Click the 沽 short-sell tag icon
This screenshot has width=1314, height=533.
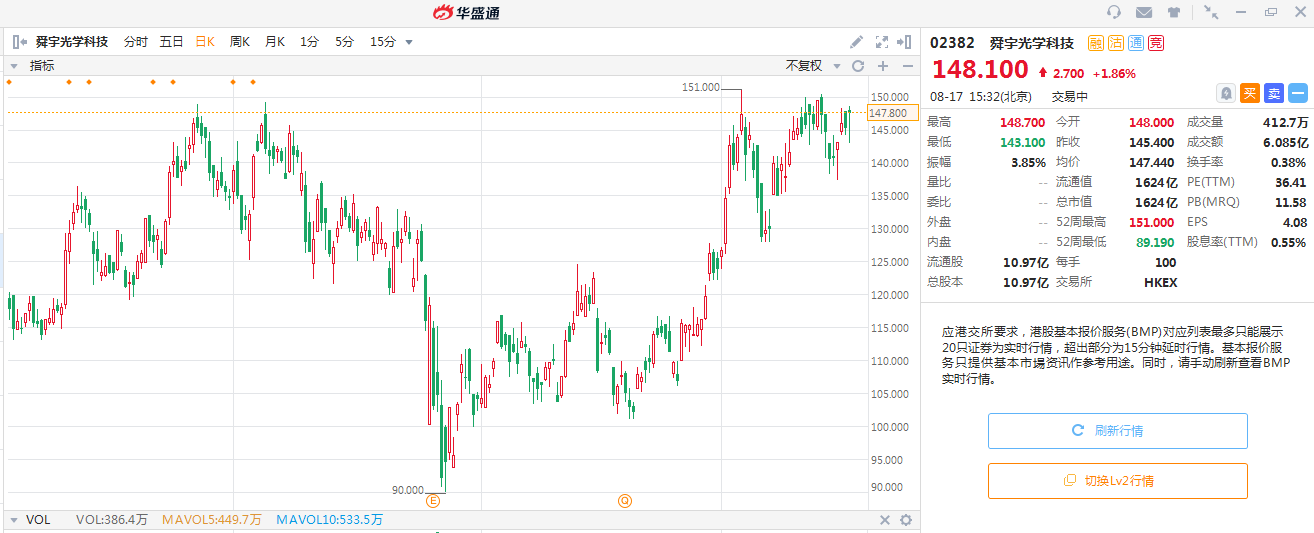1116,43
